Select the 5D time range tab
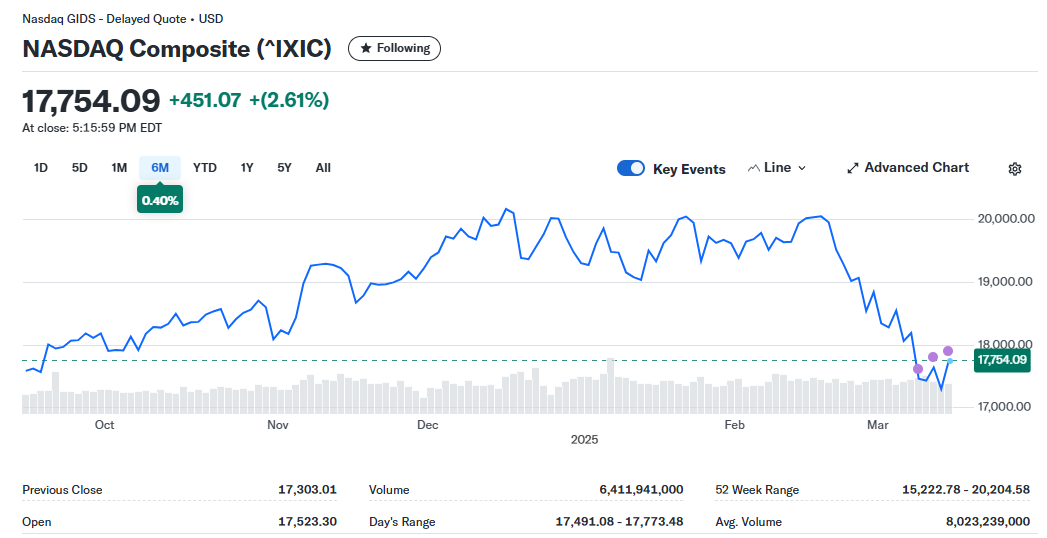 coord(79,168)
